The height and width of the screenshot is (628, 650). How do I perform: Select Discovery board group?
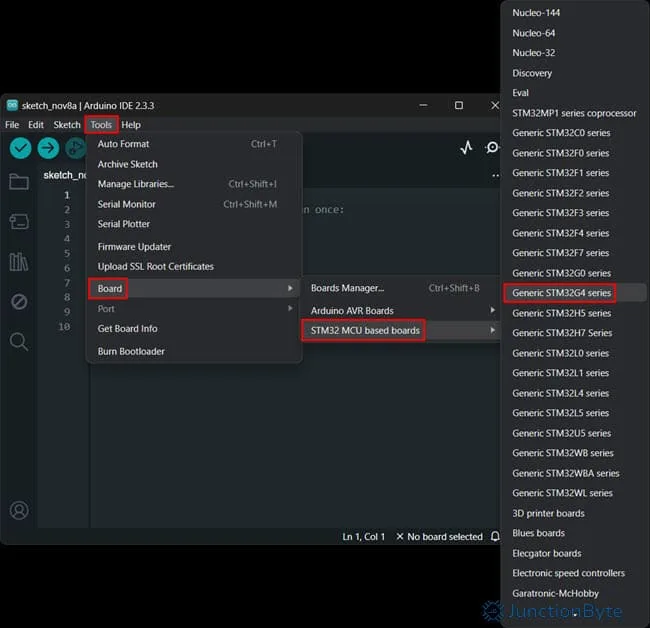tap(575, 73)
